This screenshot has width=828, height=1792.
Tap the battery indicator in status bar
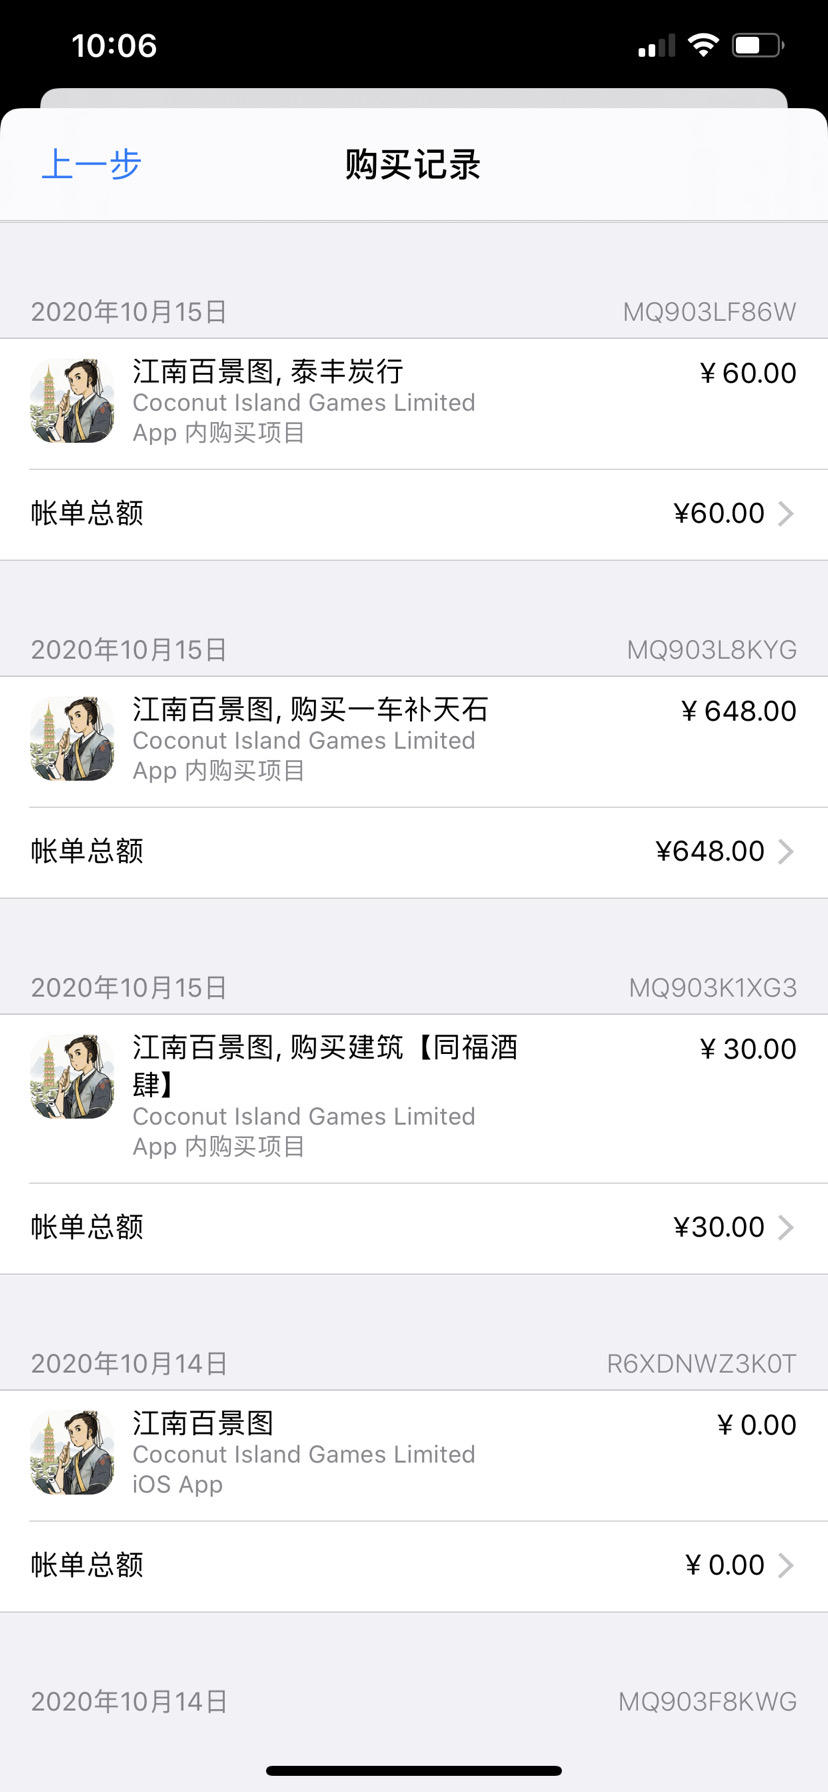click(758, 45)
